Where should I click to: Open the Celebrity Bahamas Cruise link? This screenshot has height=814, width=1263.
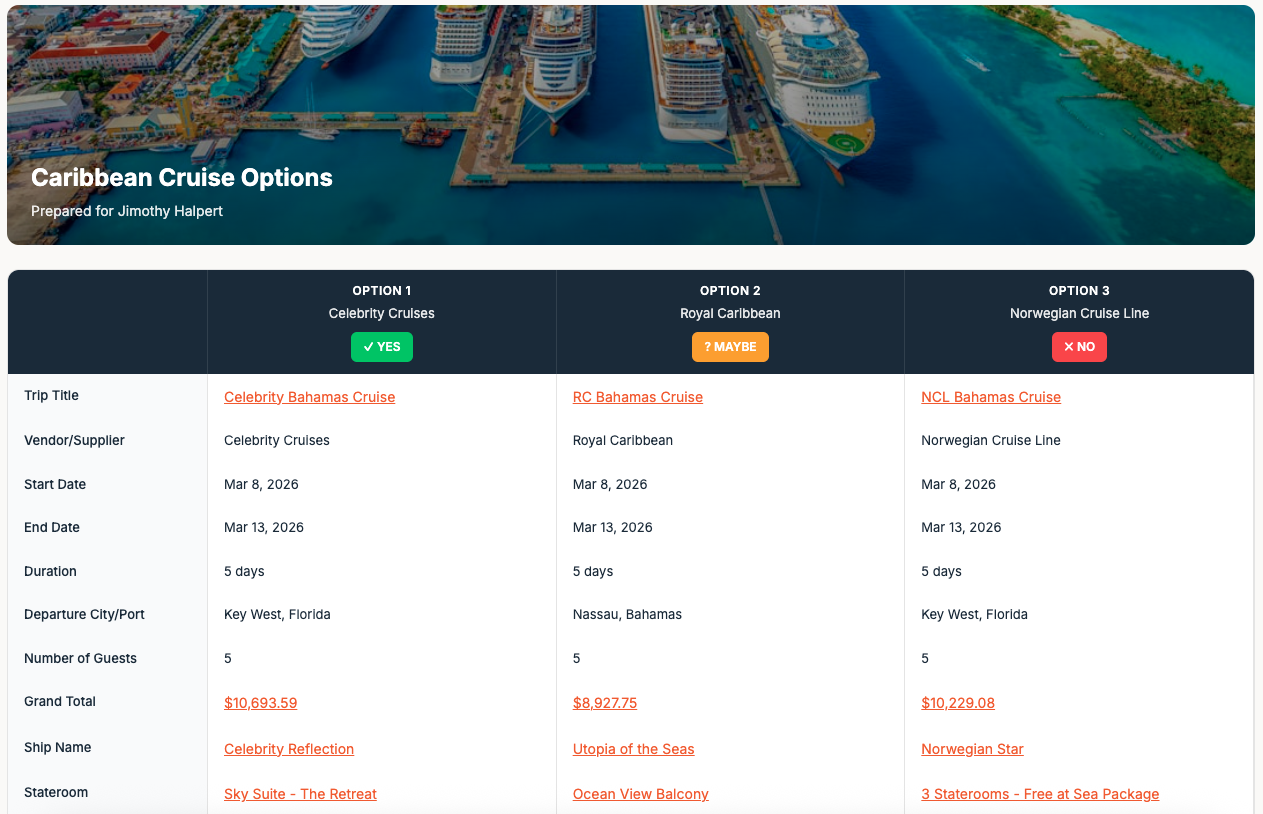pyautogui.click(x=309, y=397)
